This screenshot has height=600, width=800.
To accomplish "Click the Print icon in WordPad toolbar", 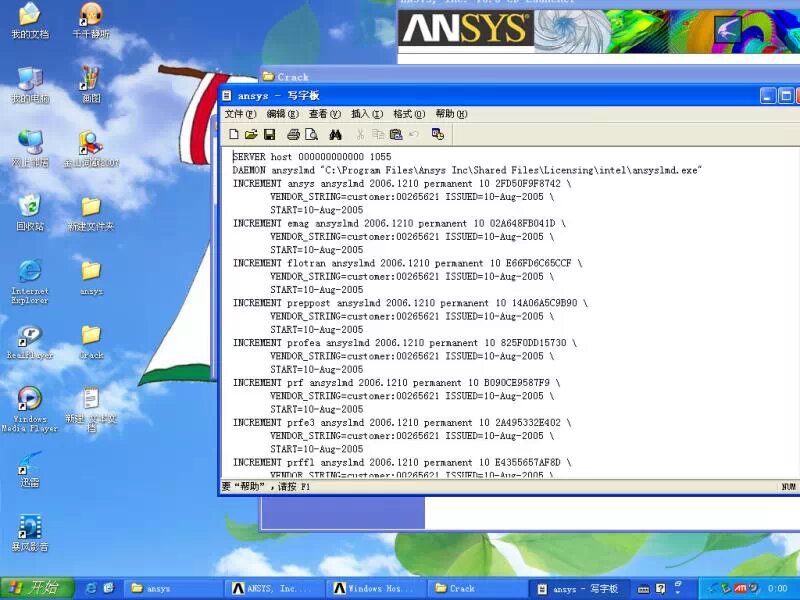I will [x=293, y=134].
